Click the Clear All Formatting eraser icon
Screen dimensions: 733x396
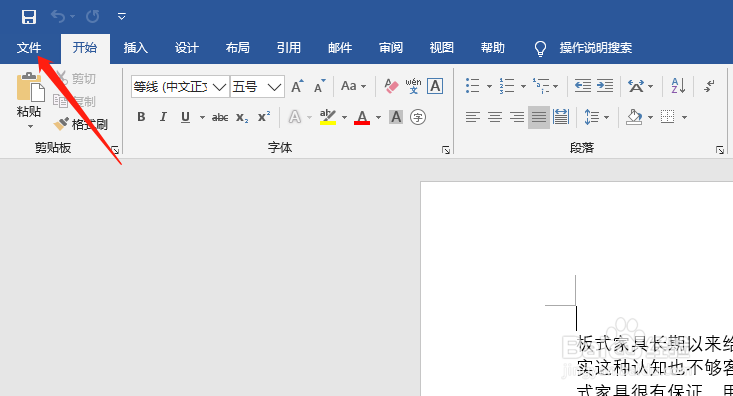pyautogui.click(x=391, y=86)
